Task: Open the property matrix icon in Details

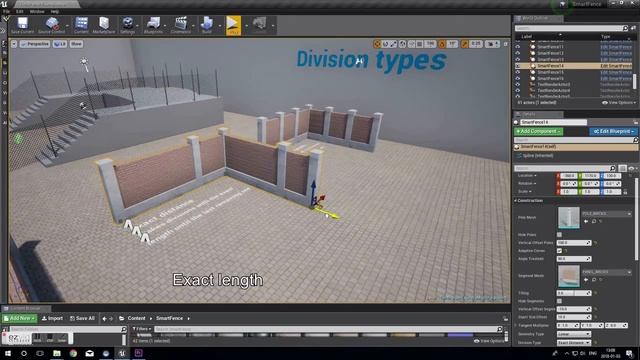Action: click(622, 168)
